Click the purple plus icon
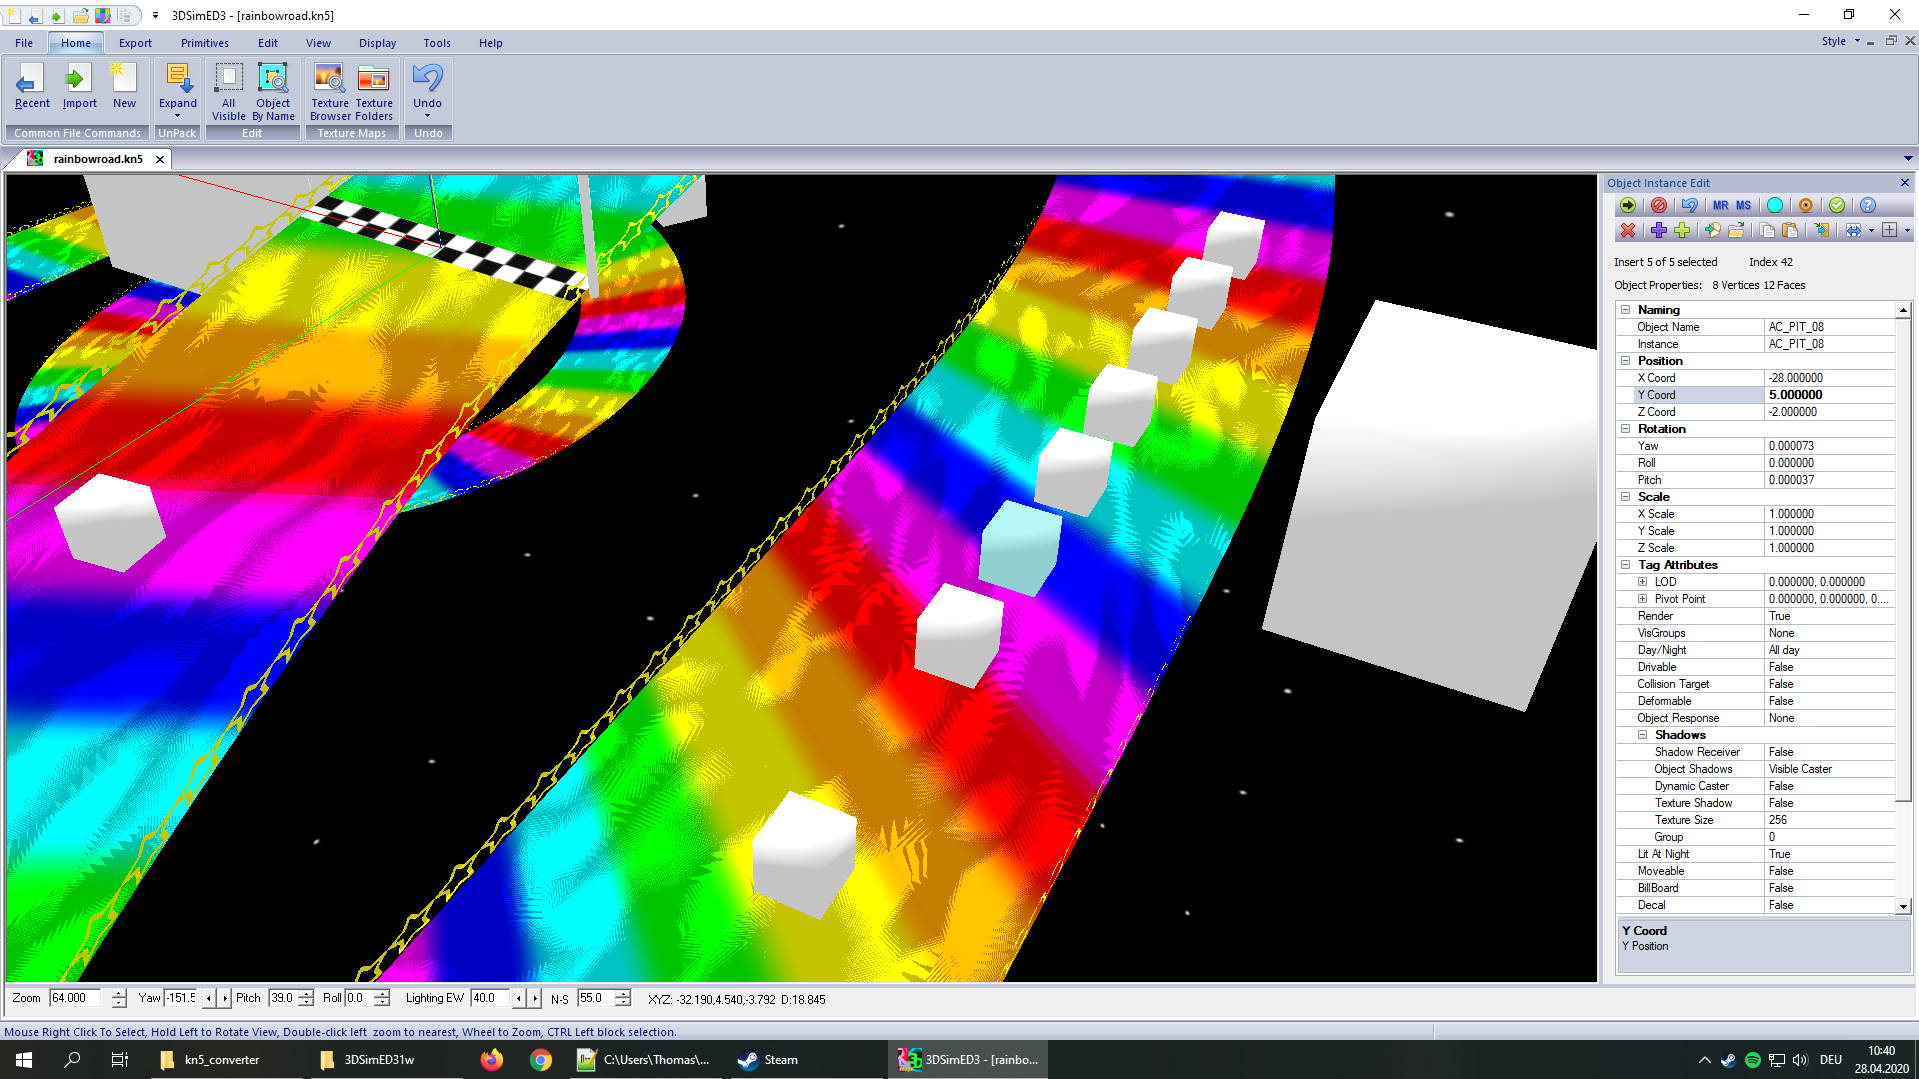The image size is (1919, 1079). click(1658, 230)
